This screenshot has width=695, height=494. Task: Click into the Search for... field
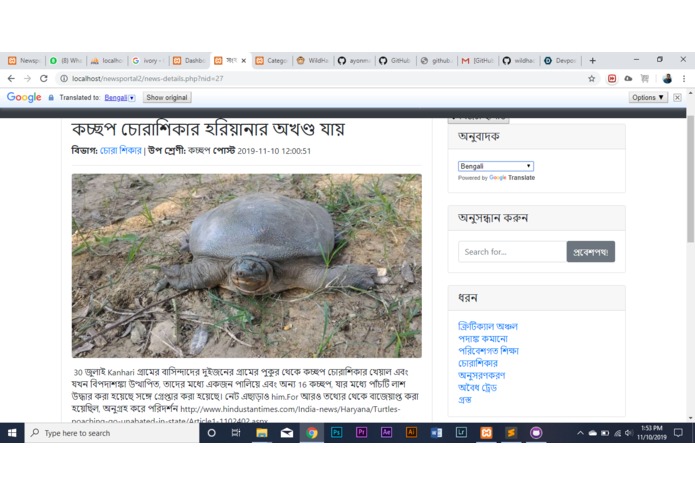tap(512, 252)
